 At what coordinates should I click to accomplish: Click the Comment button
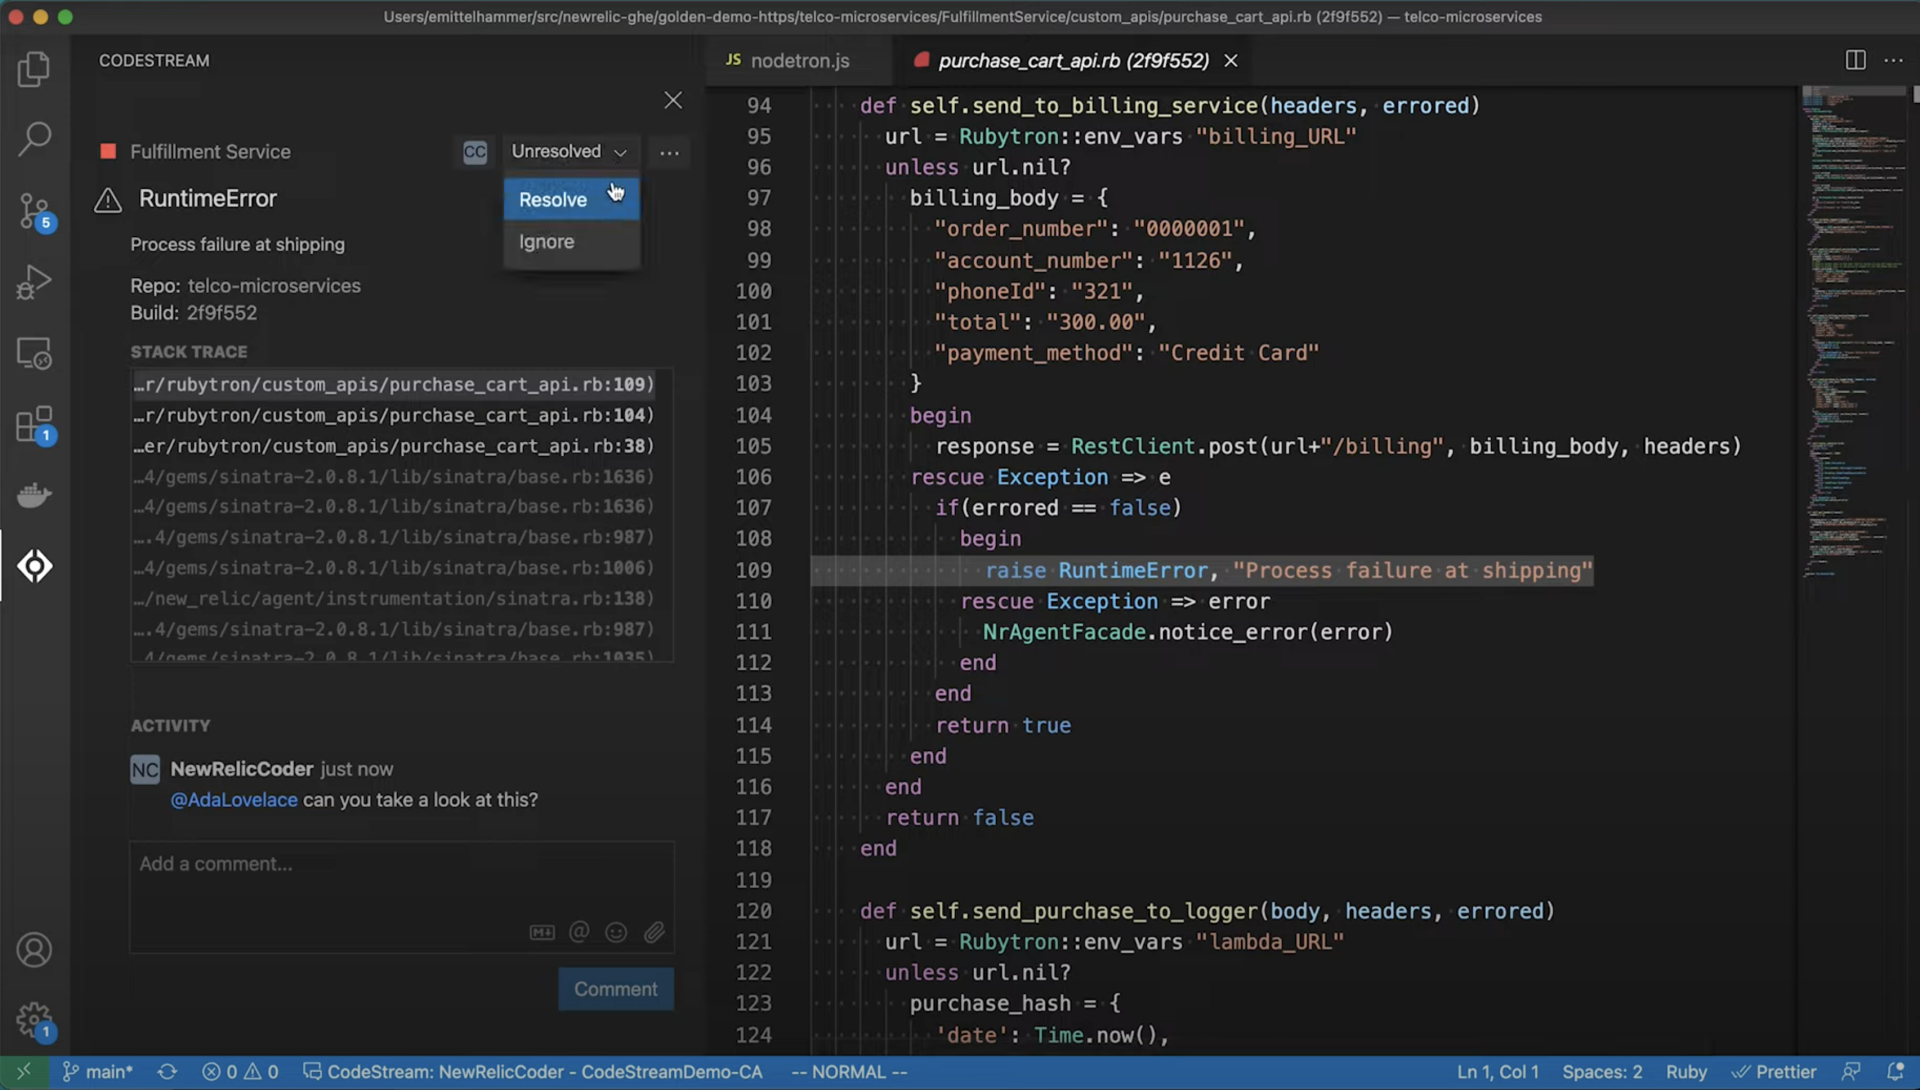click(x=615, y=988)
